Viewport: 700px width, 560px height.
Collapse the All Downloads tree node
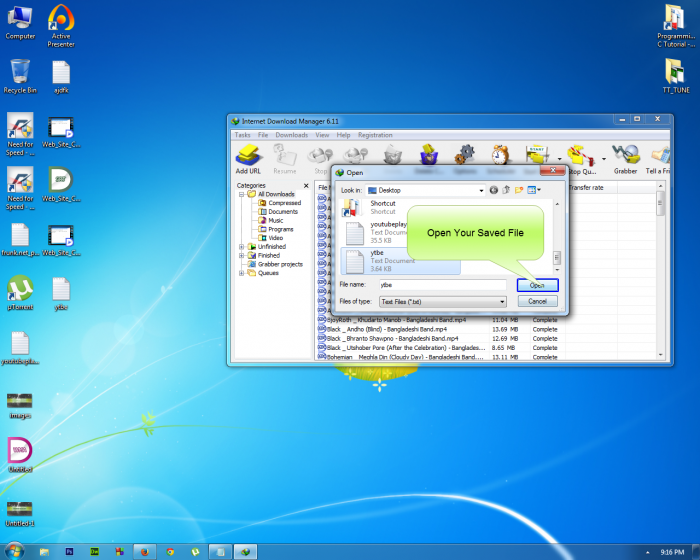tap(241, 194)
